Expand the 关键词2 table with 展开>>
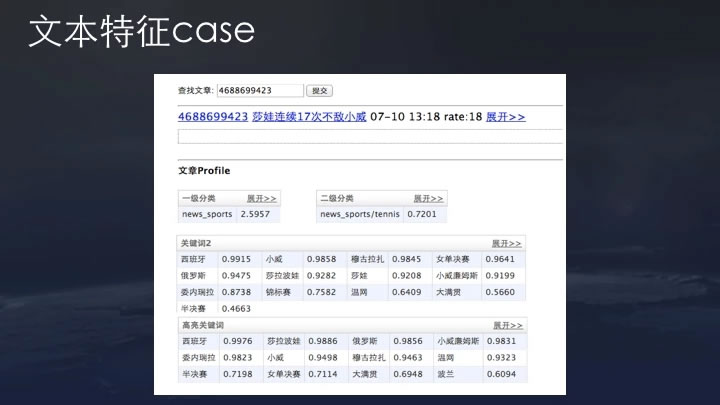Image resolution: width=720 pixels, height=405 pixels. click(506, 243)
